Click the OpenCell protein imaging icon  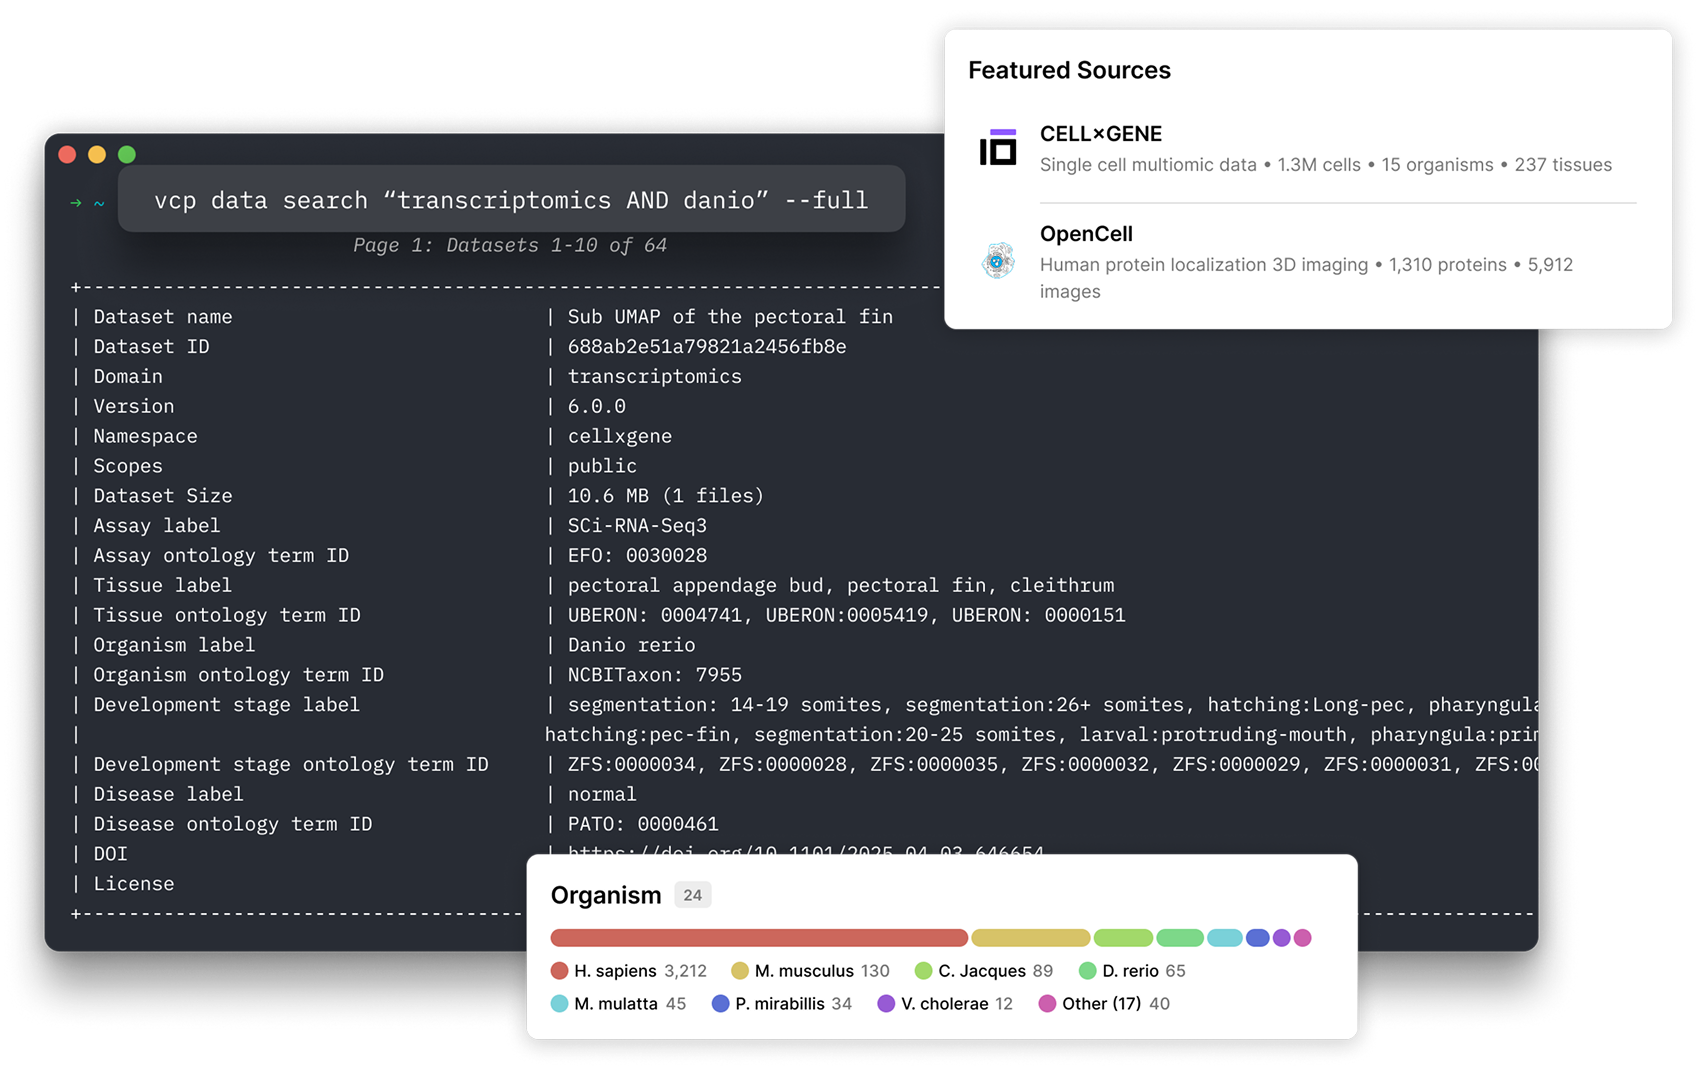point(999,262)
